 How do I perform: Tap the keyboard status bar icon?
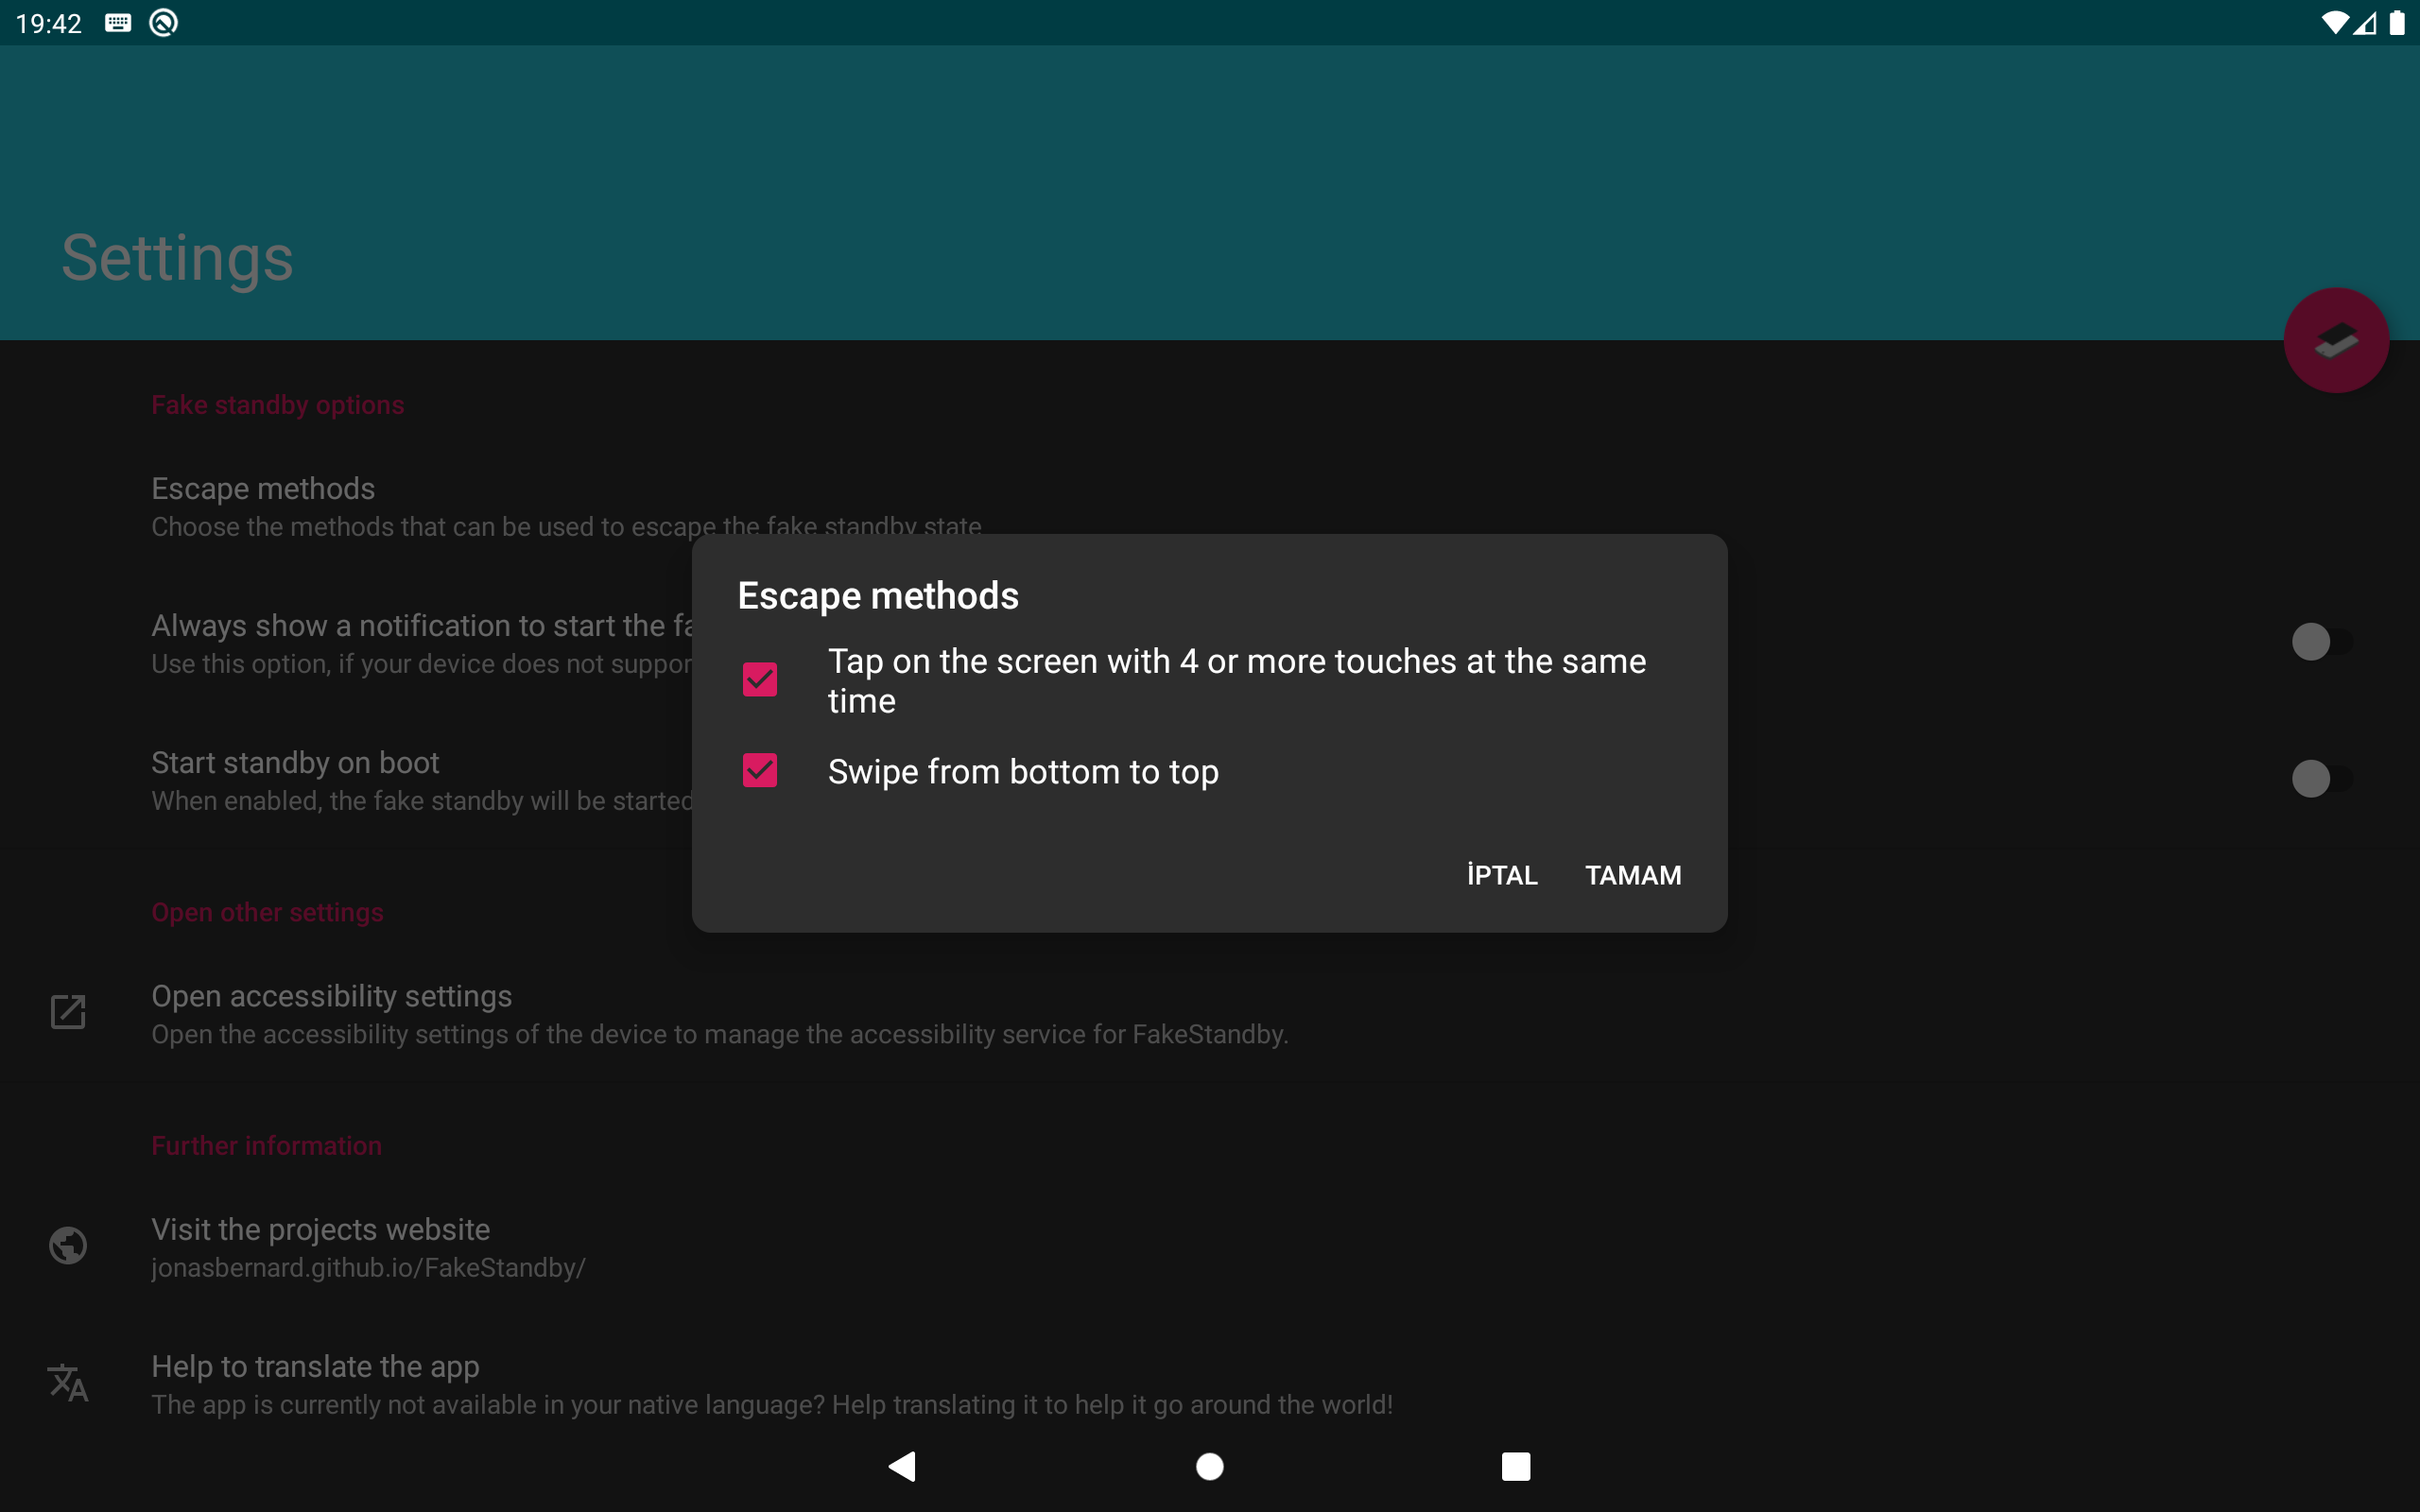(x=118, y=23)
